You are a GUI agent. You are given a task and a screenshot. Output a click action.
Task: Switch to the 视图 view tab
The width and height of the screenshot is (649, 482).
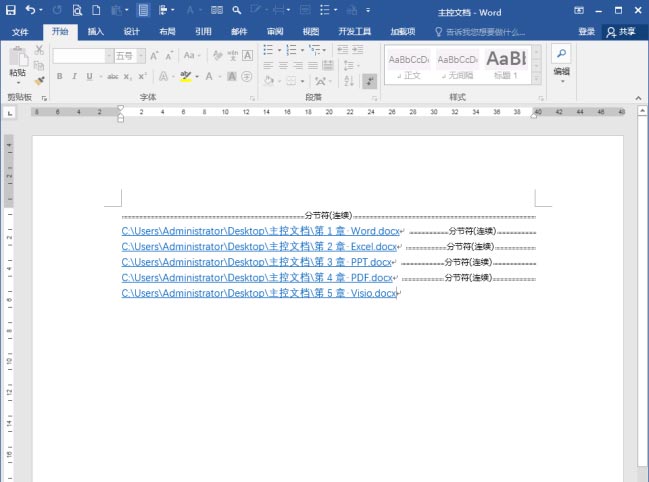point(311,31)
